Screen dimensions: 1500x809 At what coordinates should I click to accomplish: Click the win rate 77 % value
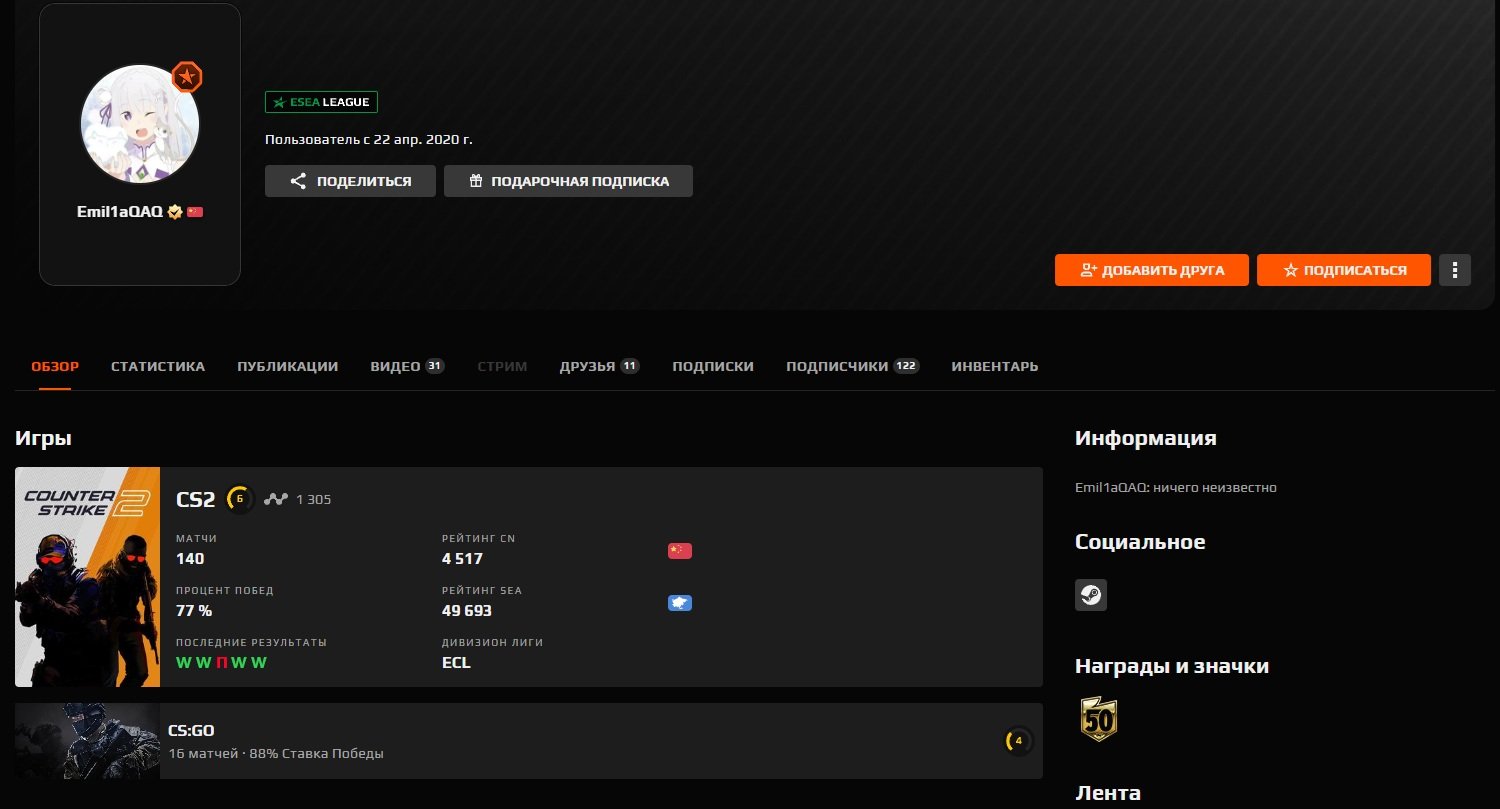click(194, 610)
